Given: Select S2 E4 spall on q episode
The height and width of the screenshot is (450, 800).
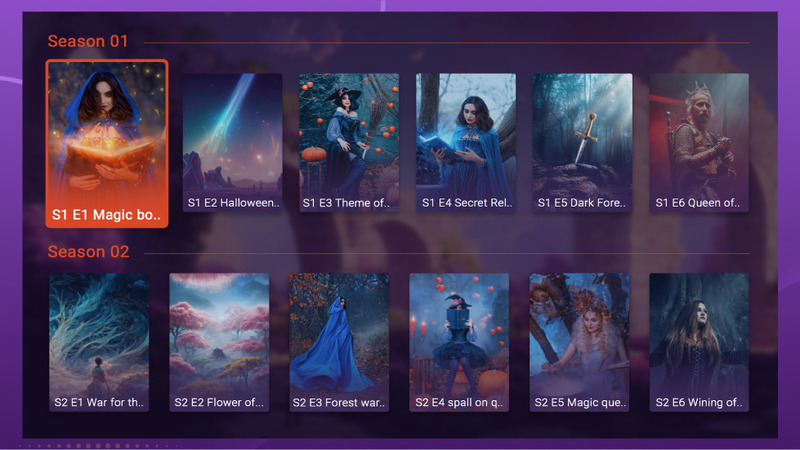Looking at the screenshot, I should point(459,342).
